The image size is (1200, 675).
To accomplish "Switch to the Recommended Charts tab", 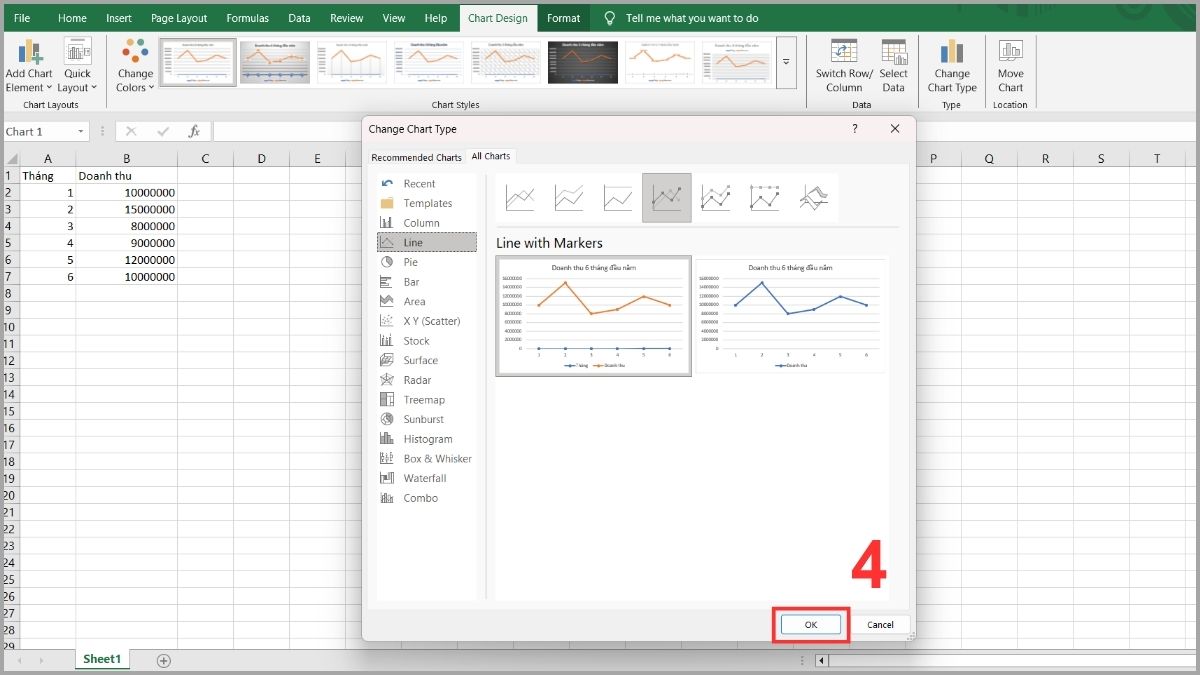I will pos(416,157).
